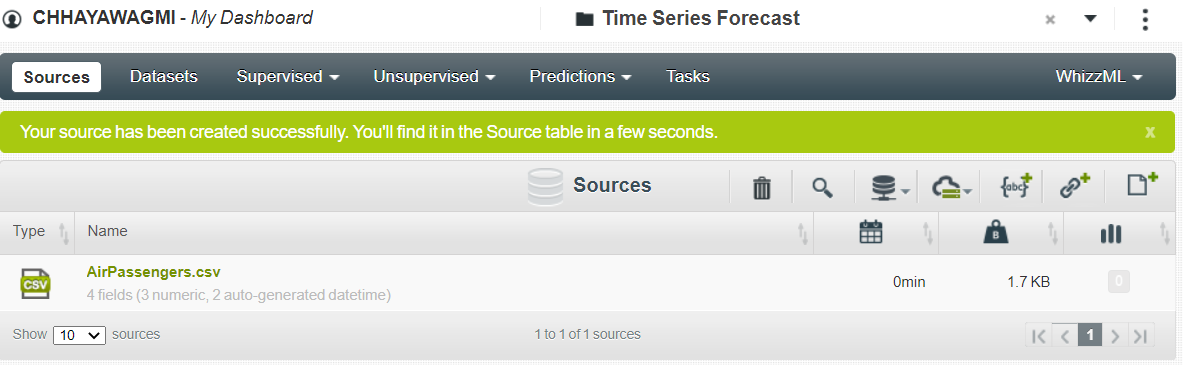
Task: Click the trash delete icon in Sources toolbar
Action: (762, 188)
